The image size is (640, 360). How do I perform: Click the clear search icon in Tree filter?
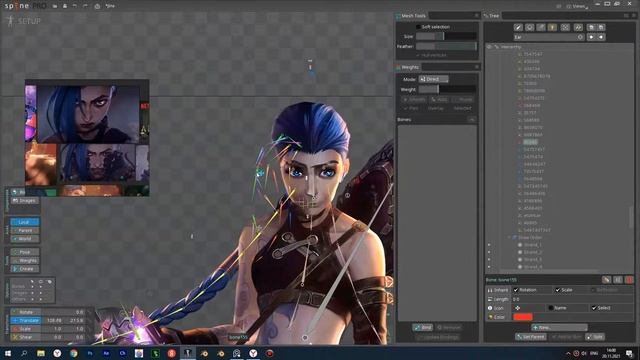click(x=580, y=37)
